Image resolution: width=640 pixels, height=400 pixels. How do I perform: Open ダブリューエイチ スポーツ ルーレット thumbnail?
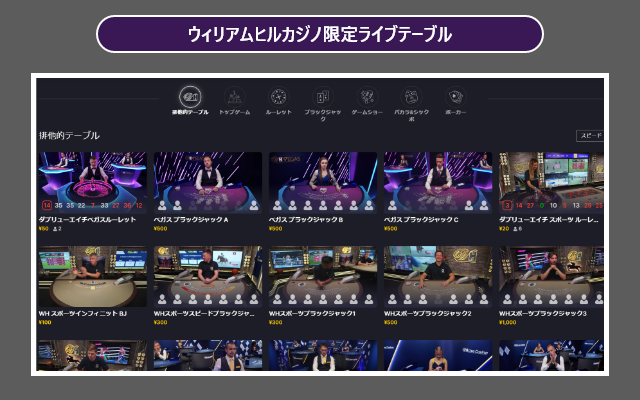tap(551, 181)
